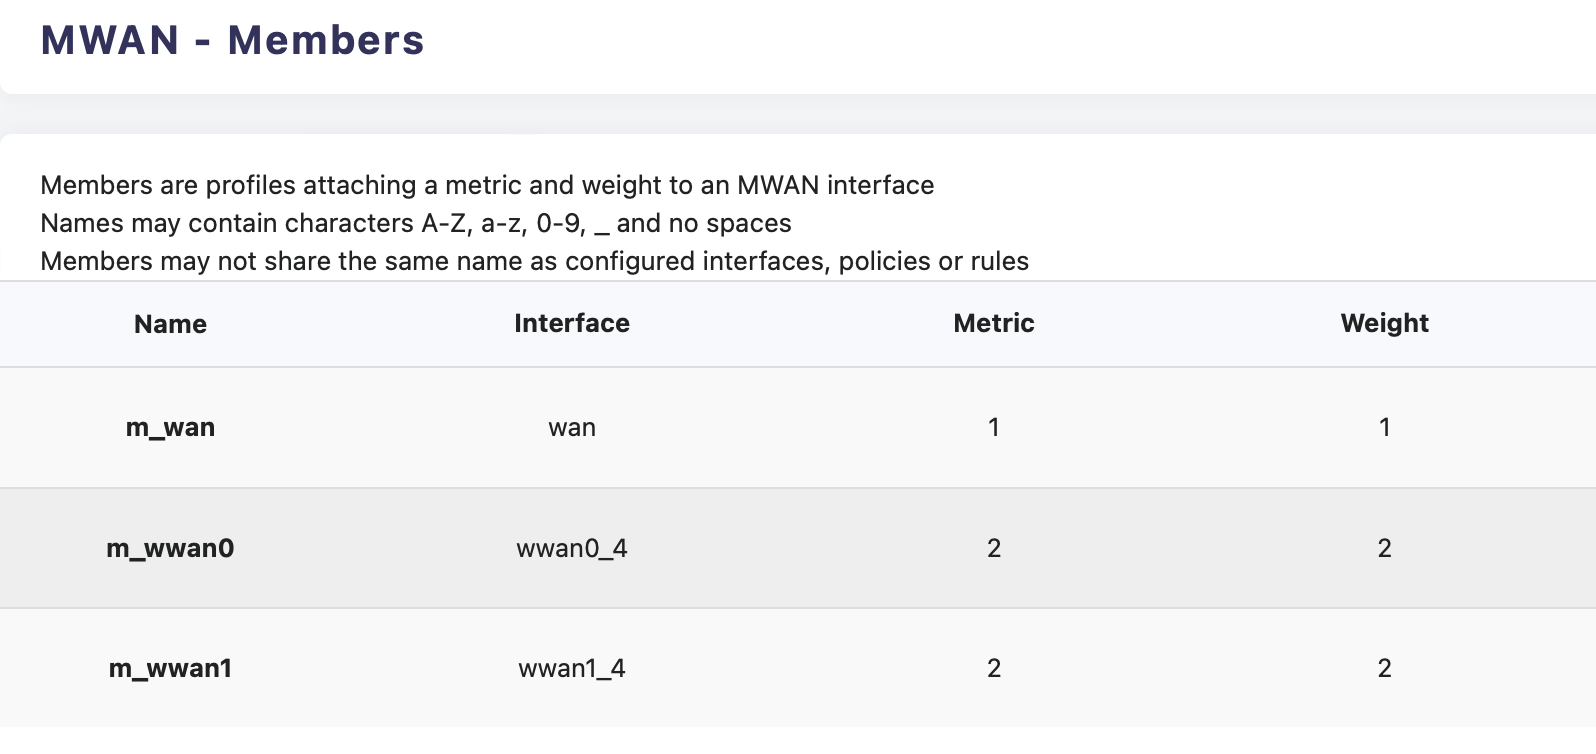Click the metric value for m_wwan0
The image size is (1596, 754).
pyautogui.click(x=994, y=548)
